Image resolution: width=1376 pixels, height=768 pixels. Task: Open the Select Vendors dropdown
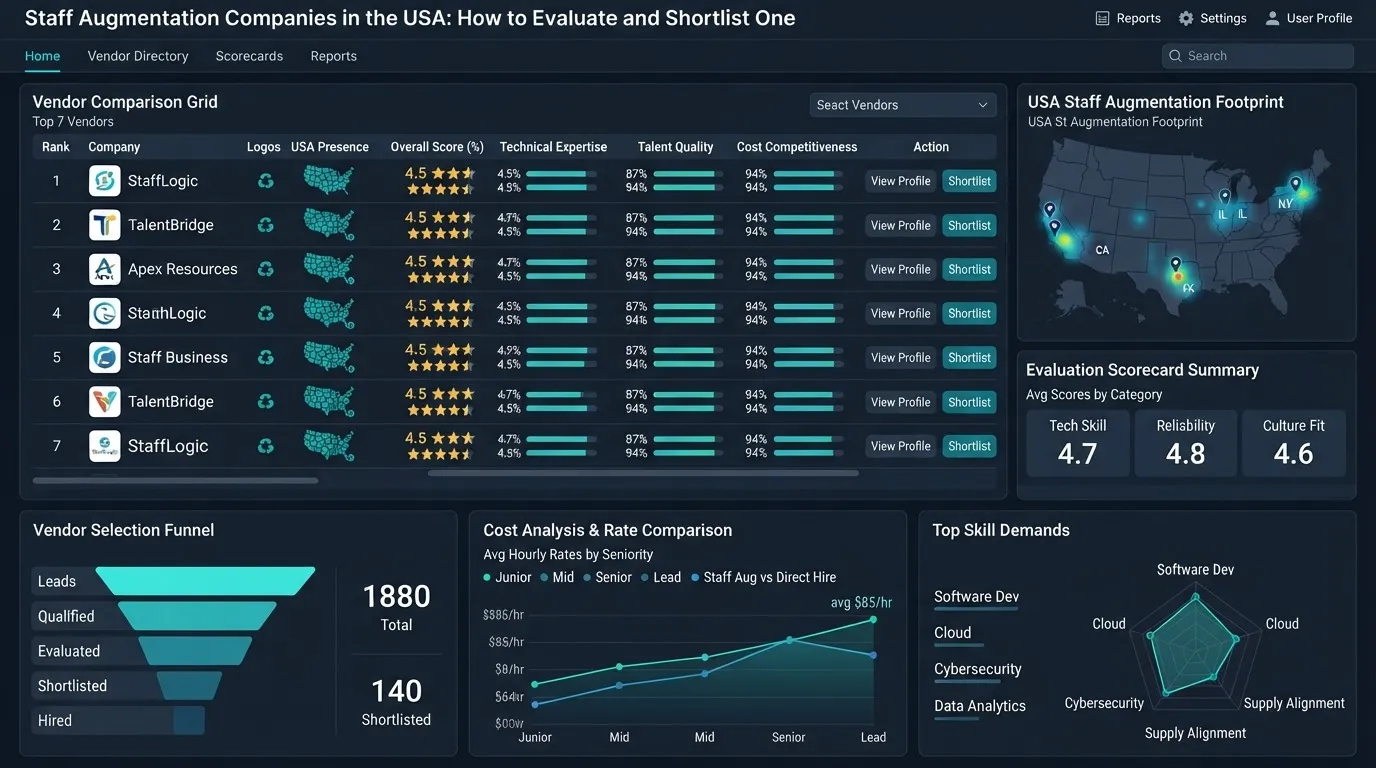pyautogui.click(x=902, y=105)
